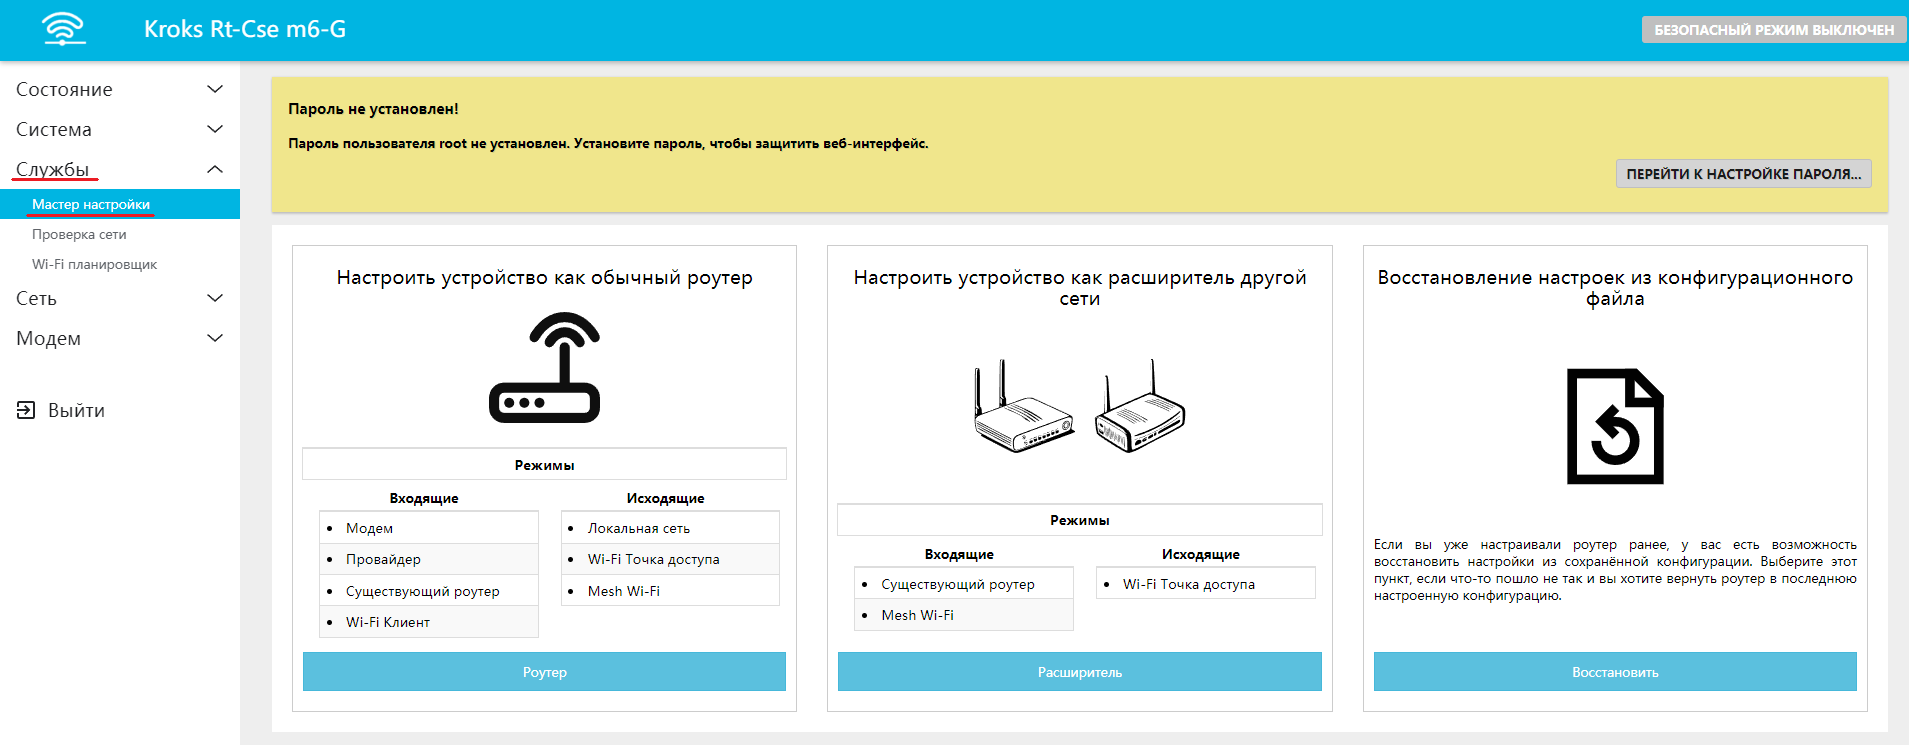Click the restore configuration file icon
This screenshot has height=745, width=1909.
click(x=1614, y=426)
